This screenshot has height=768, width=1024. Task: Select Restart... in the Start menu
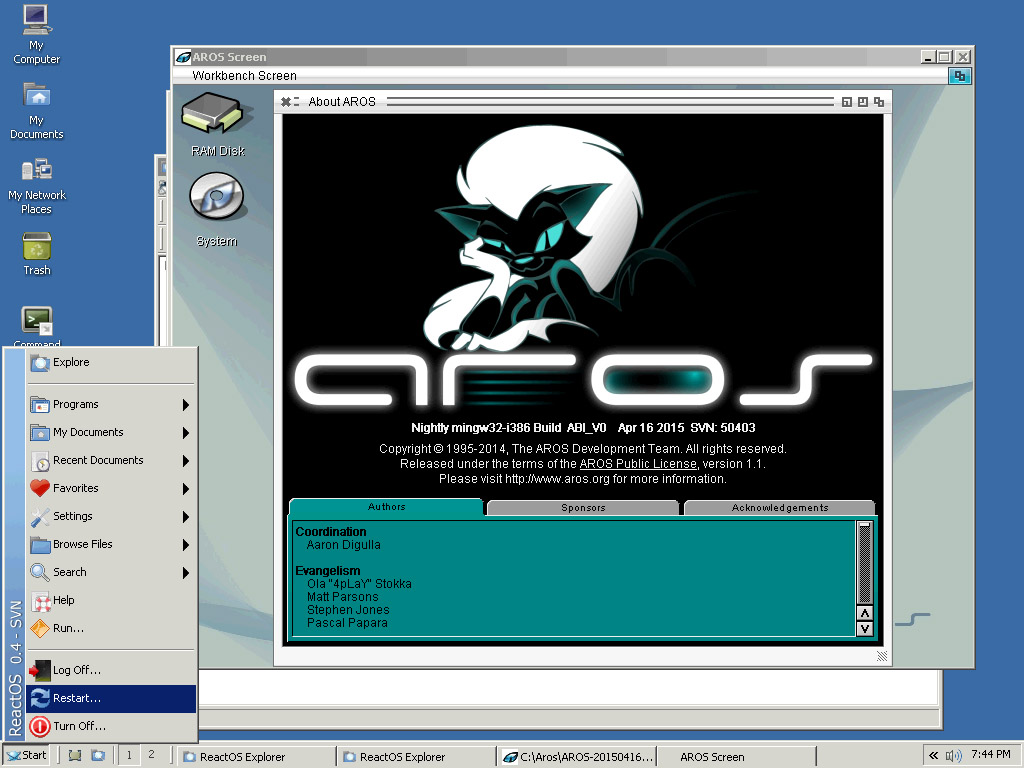[112, 699]
